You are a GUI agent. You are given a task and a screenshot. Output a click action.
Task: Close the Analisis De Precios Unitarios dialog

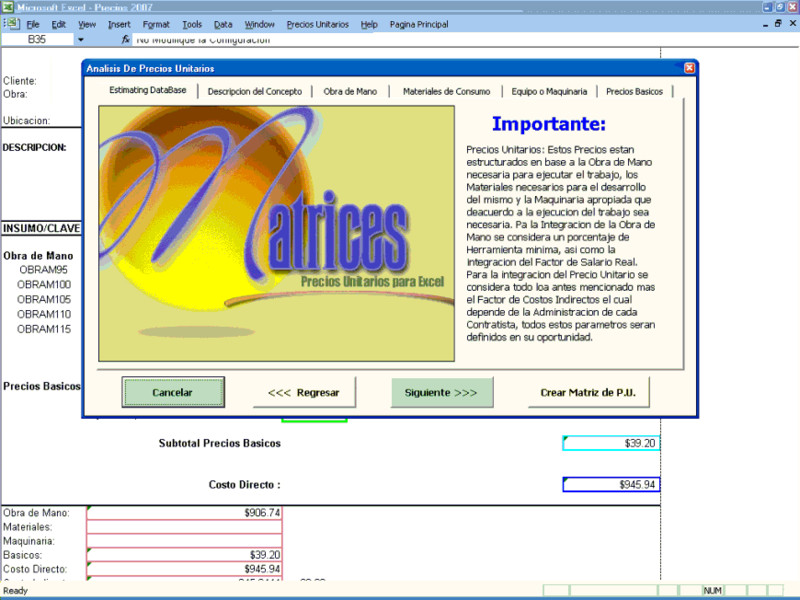[x=689, y=68]
